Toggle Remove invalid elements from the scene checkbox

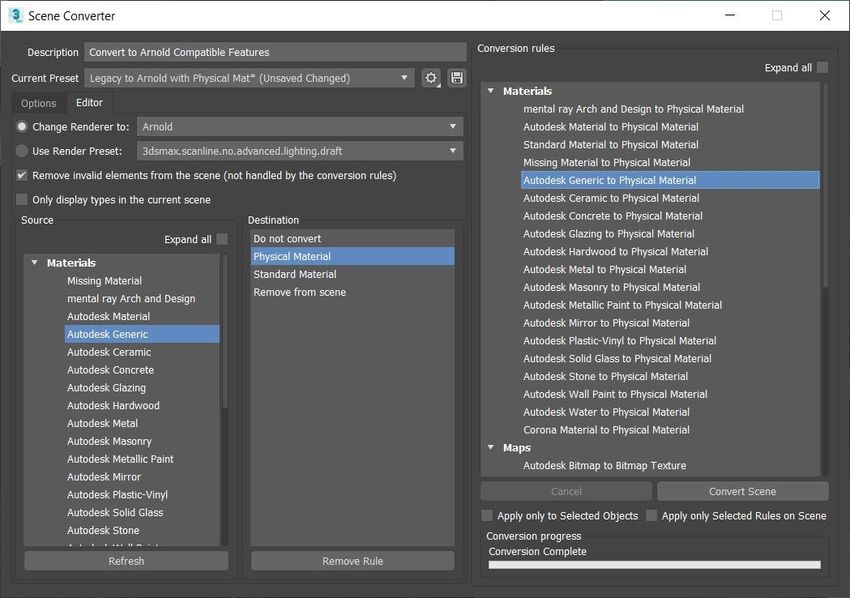tap(22, 175)
